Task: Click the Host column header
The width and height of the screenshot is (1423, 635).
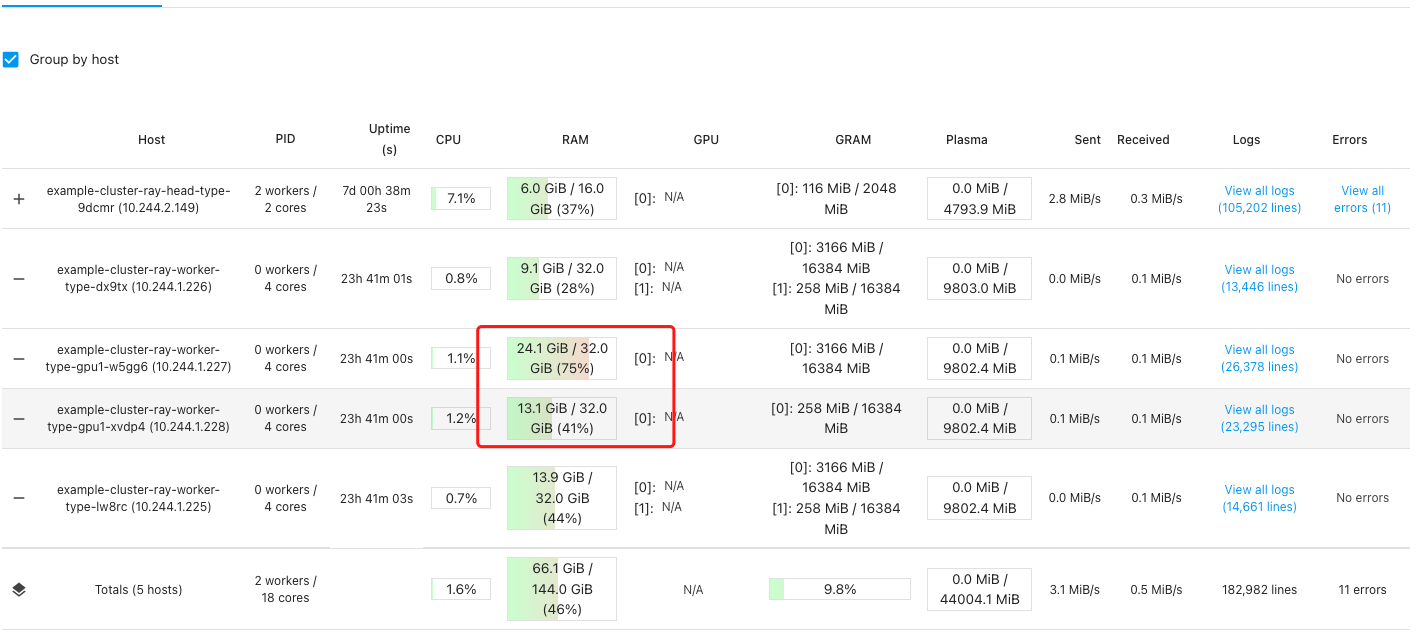Action: [x=152, y=140]
